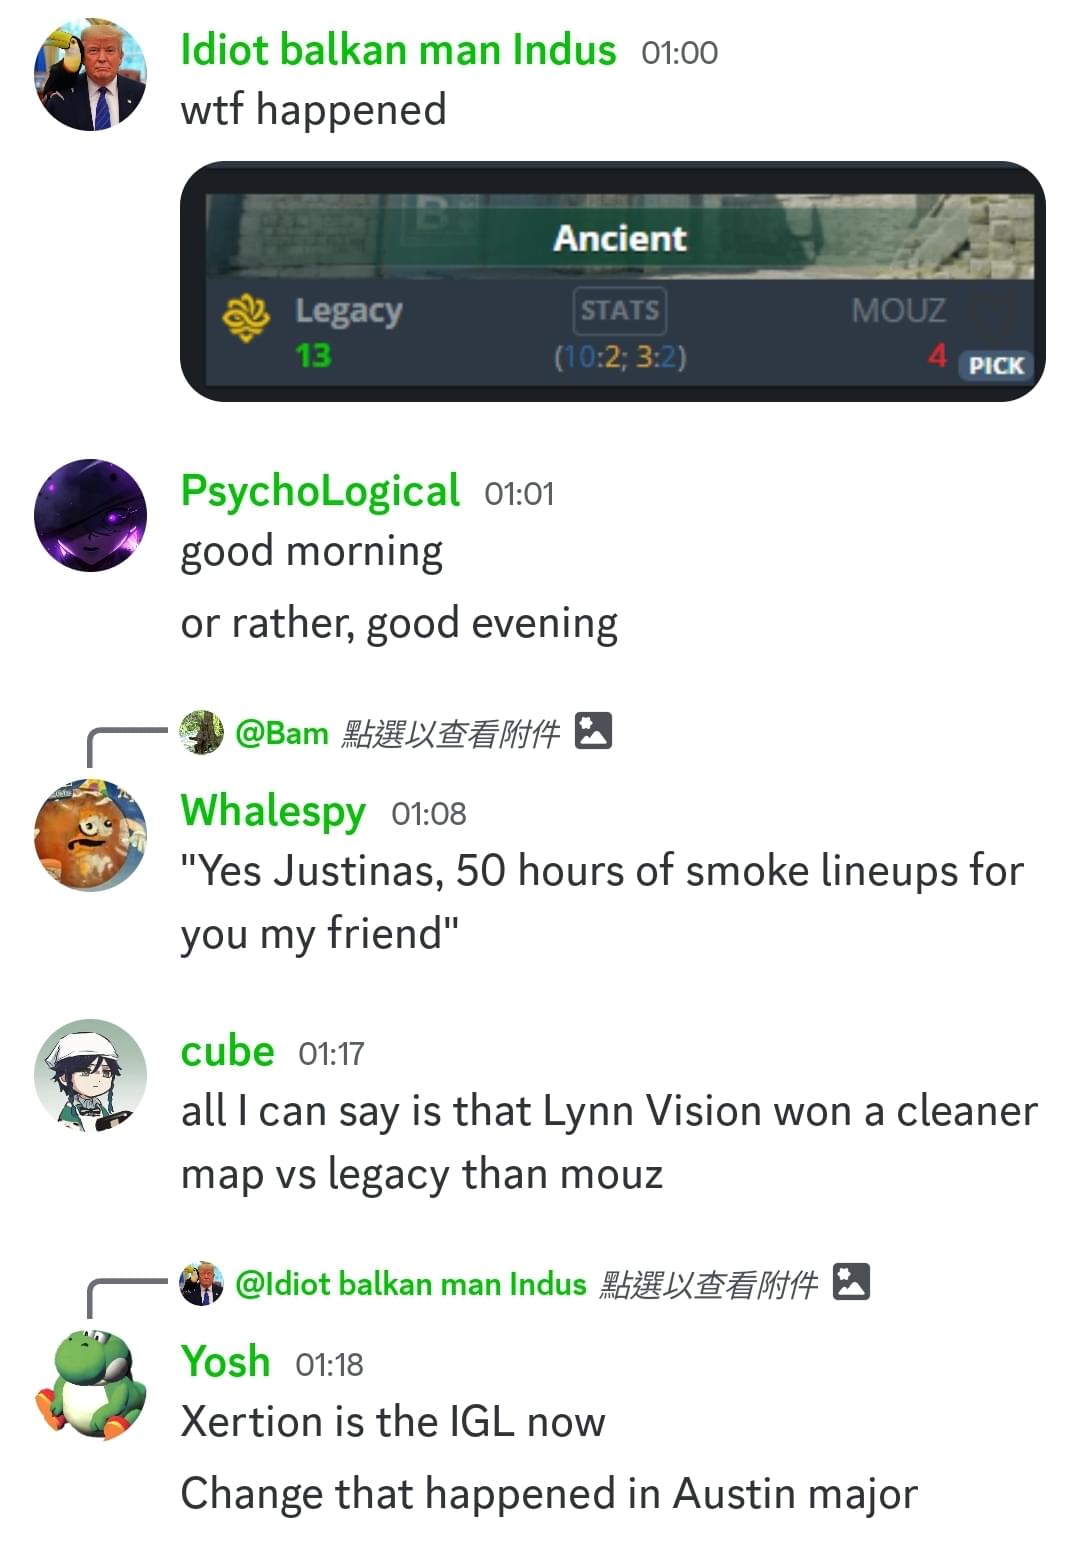
Task: Open PsychoLogical's purple avatar
Action: [x=90, y=515]
